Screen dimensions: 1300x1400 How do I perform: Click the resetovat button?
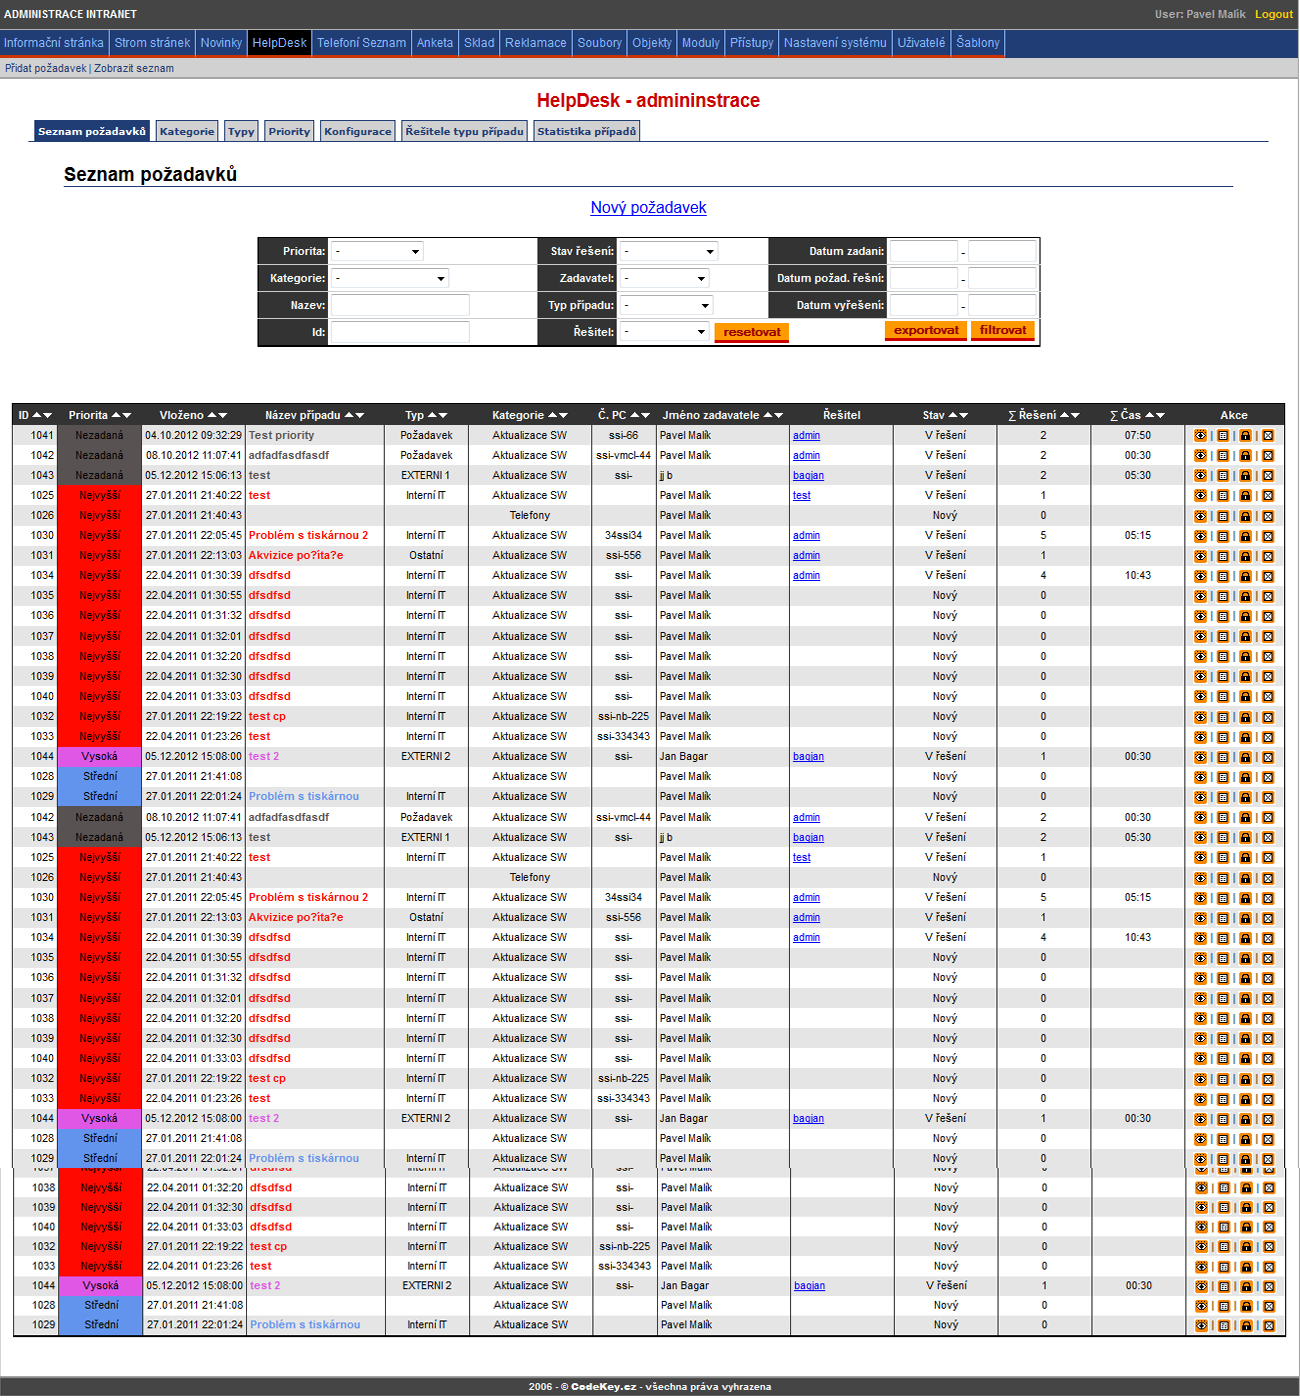[752, 332]
